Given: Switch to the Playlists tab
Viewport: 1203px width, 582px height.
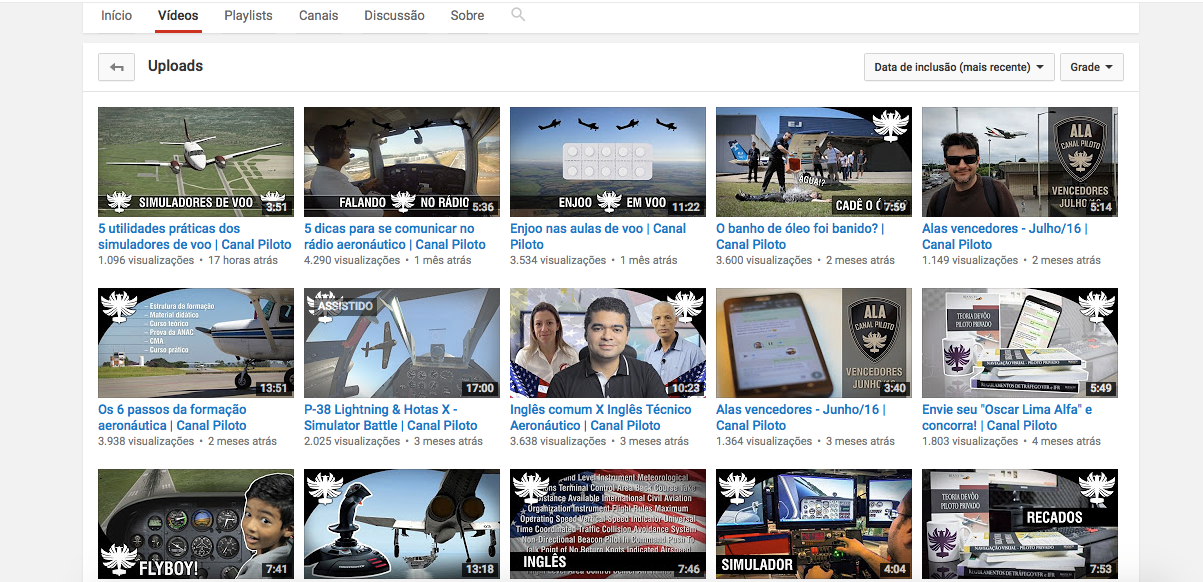Looking at the screenshot, I should pyautogui.click(x=248, y=16).
